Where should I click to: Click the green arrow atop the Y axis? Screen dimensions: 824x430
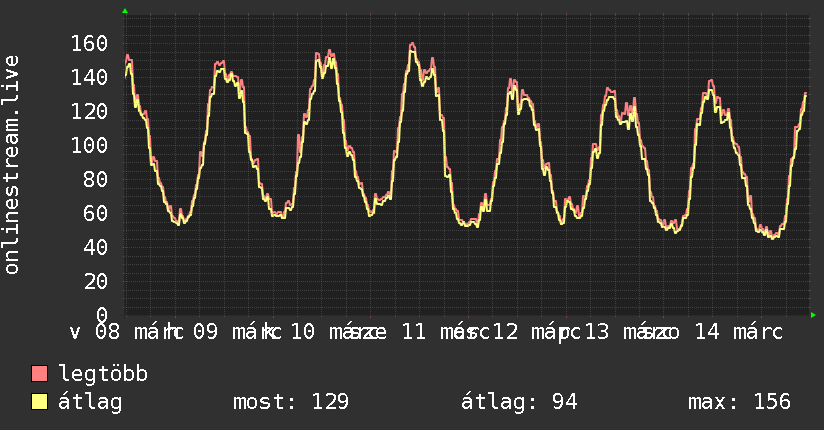(125, 11)
